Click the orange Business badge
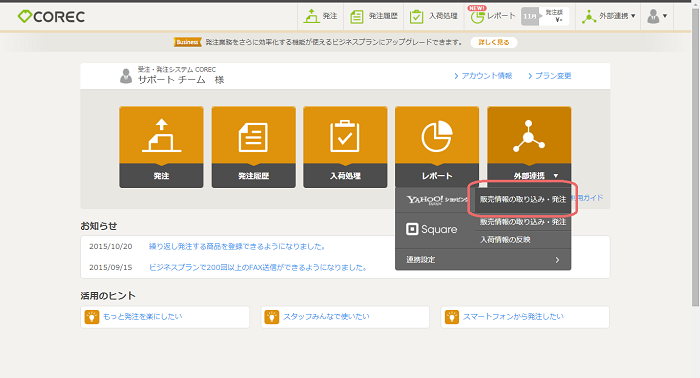This screenshot has width=700, height=378. (x=187, y=42)
